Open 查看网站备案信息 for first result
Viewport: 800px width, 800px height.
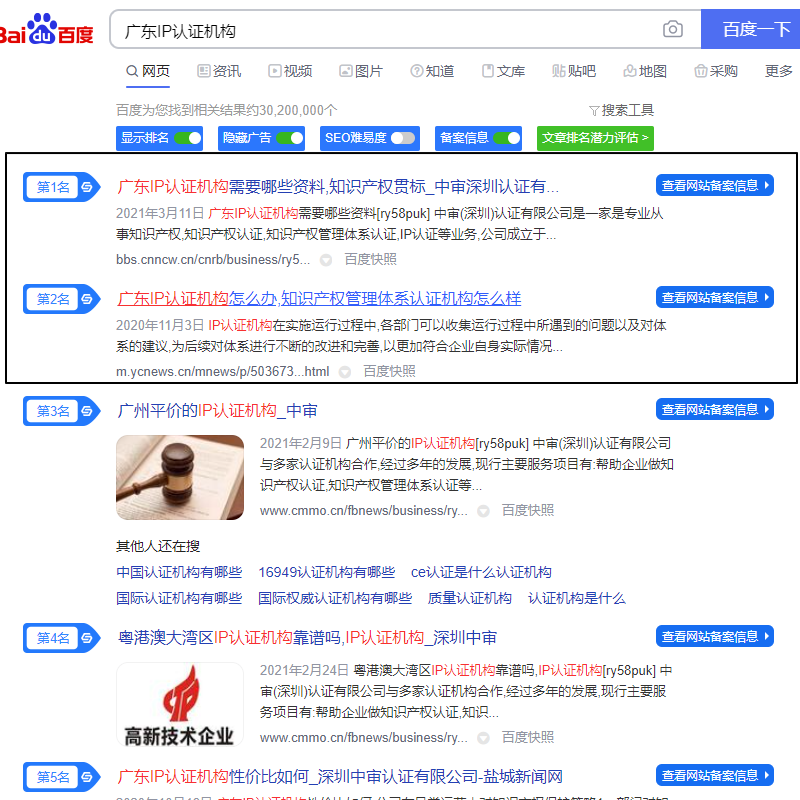[715, 185]
